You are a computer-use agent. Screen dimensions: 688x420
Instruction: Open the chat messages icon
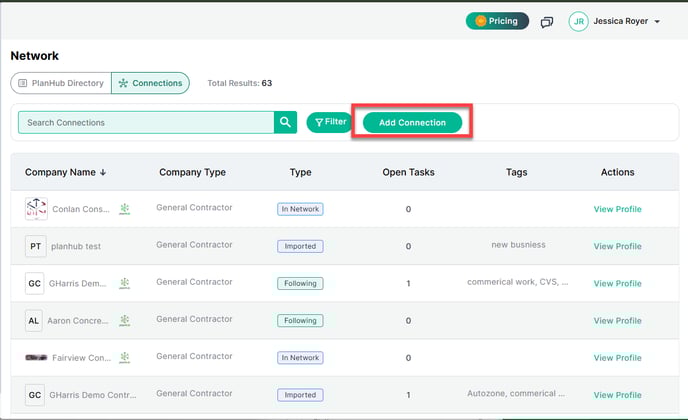tap(547, 21)
